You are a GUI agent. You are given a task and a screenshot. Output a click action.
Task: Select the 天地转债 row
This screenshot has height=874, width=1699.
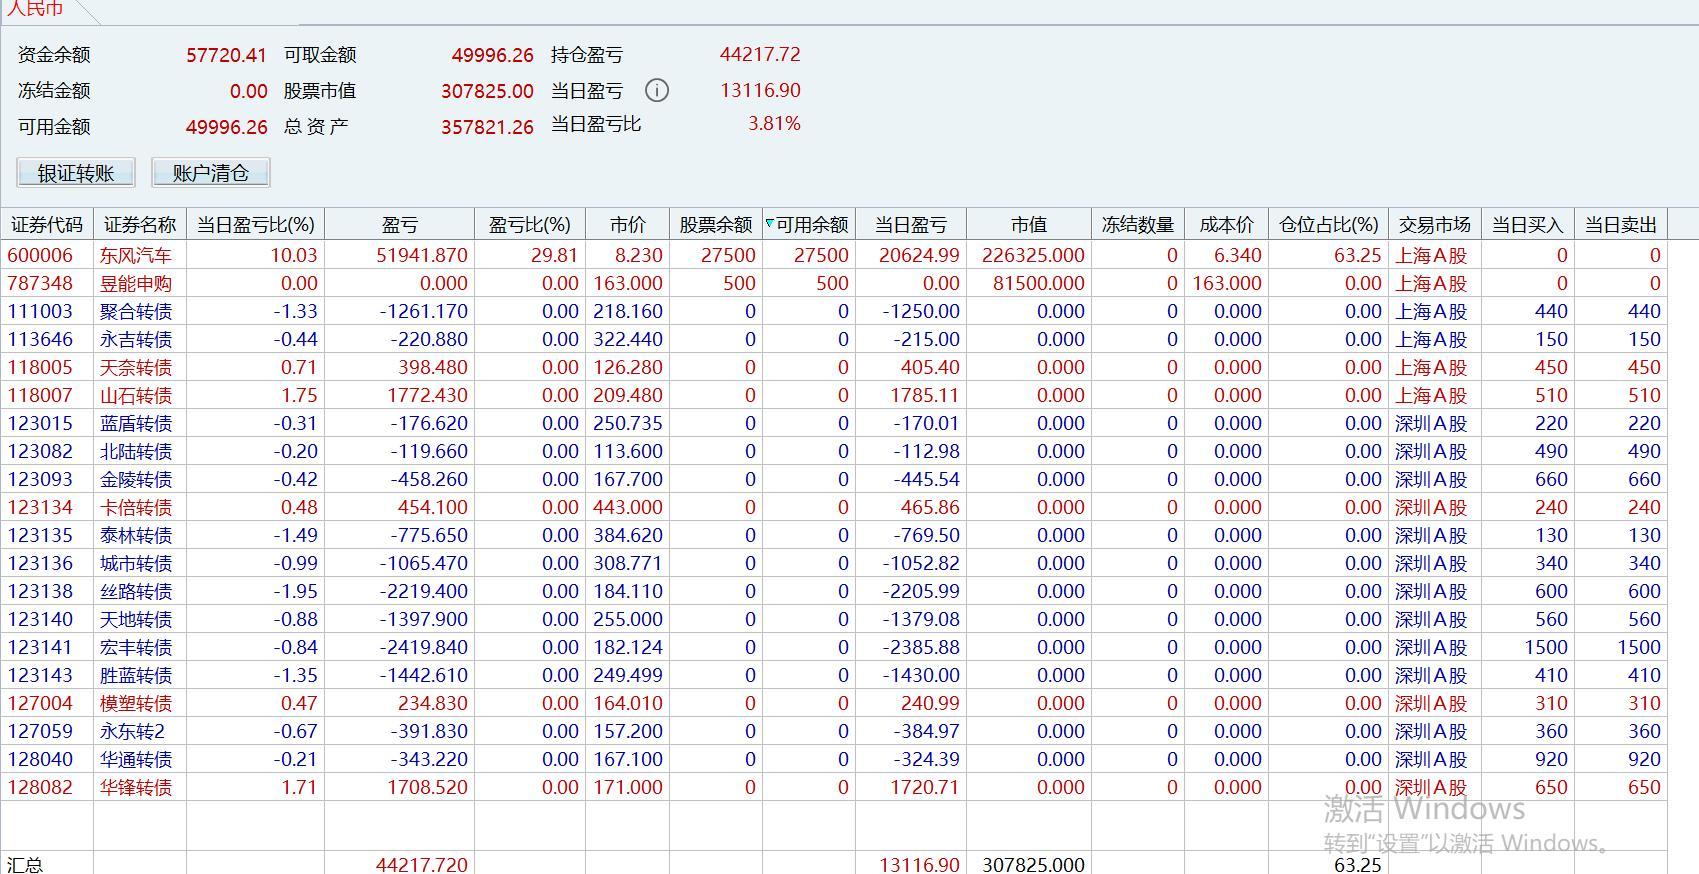pyautogui.click(x=834, y=619)
